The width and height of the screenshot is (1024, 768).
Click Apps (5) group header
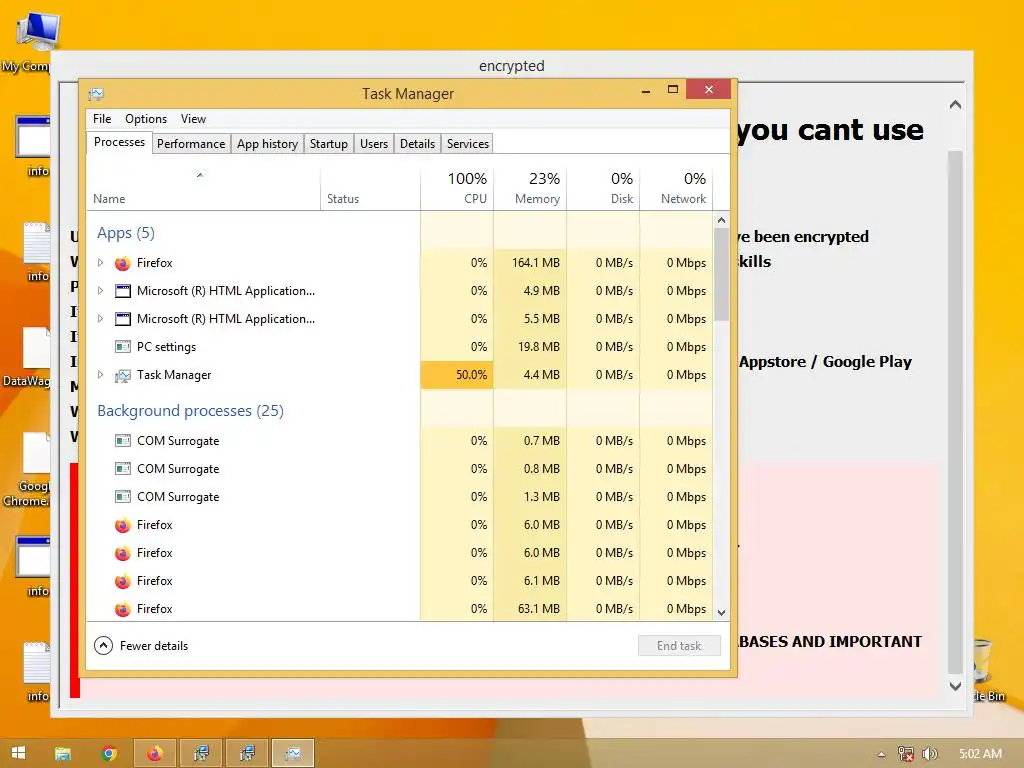125,233
